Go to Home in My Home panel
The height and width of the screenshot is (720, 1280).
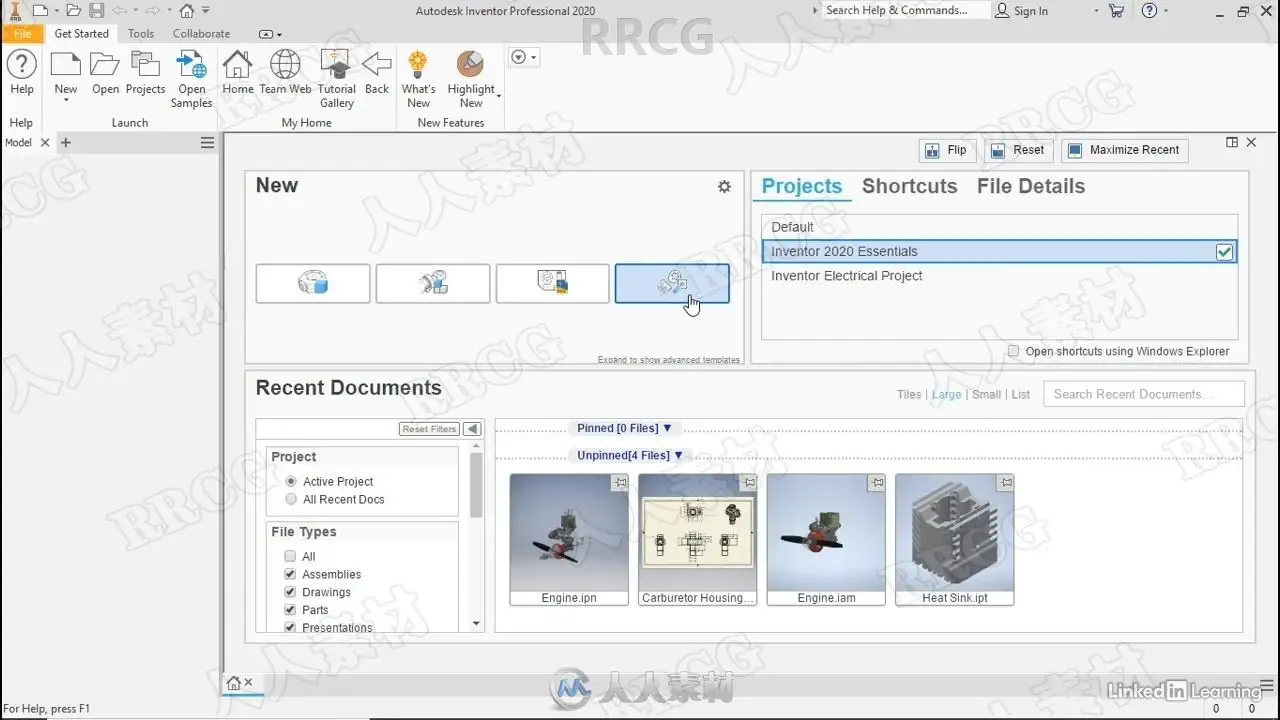click(237, 73)
